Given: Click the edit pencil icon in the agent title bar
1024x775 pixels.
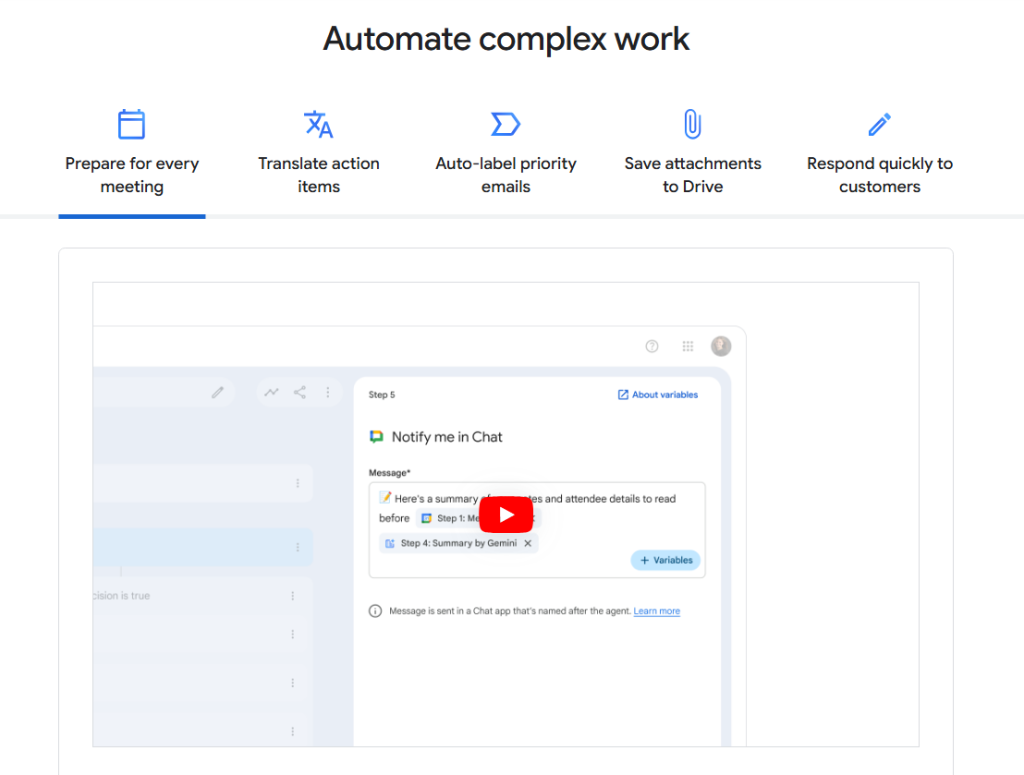Looking at the screenshot, I should 218,393.
